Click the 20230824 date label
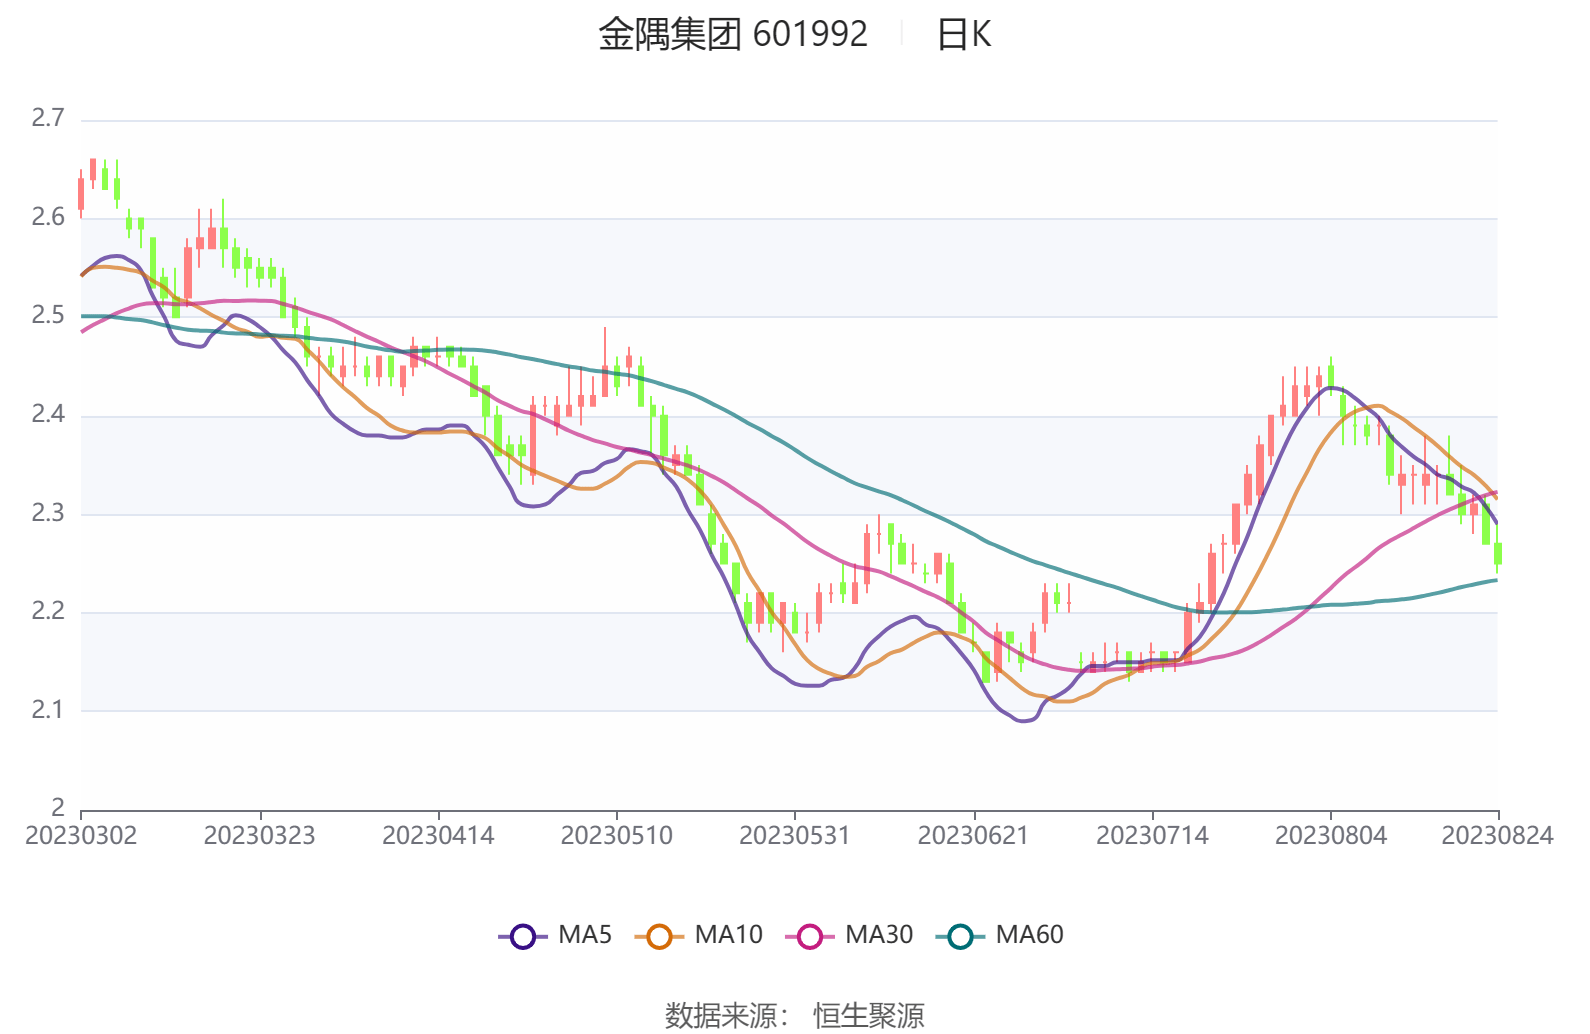Viewport: 1590px width, 1034px height. [1497, 836]
